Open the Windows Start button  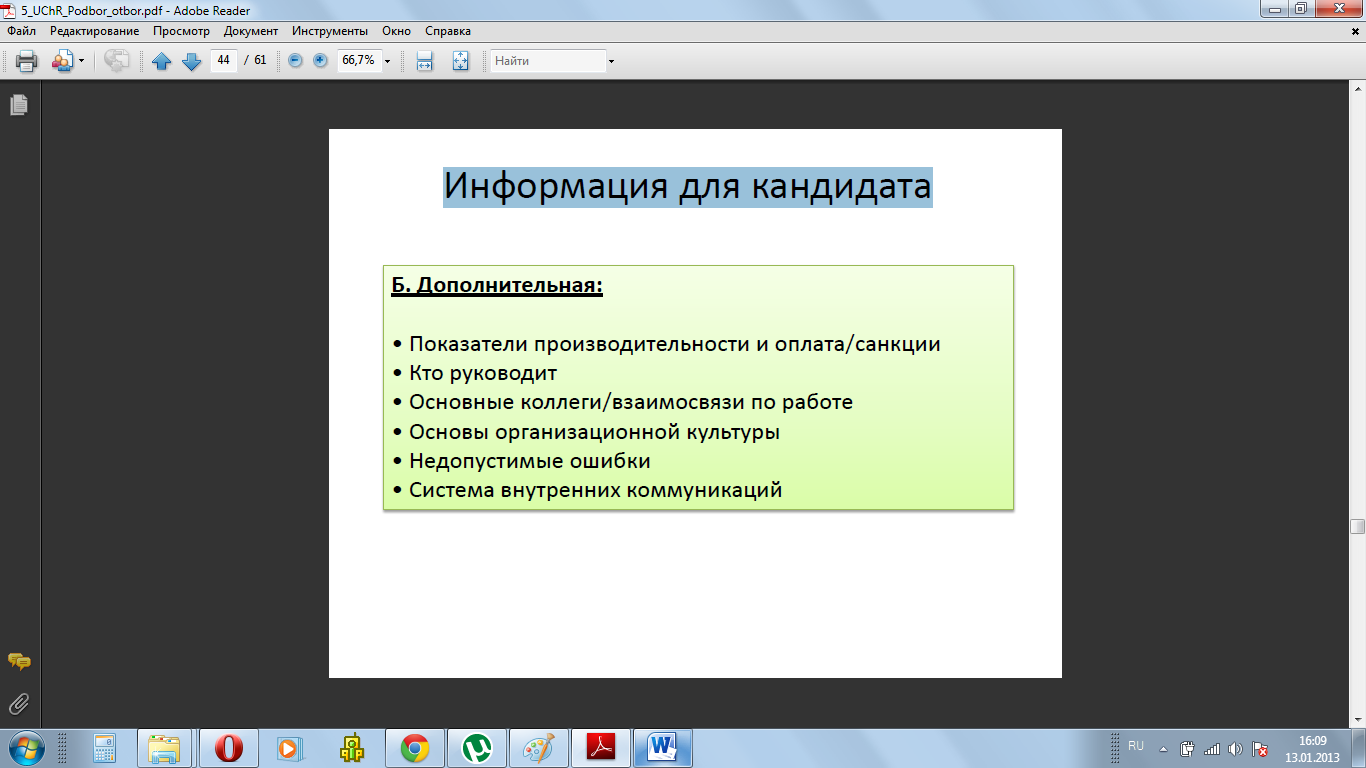tap(25, 747)
